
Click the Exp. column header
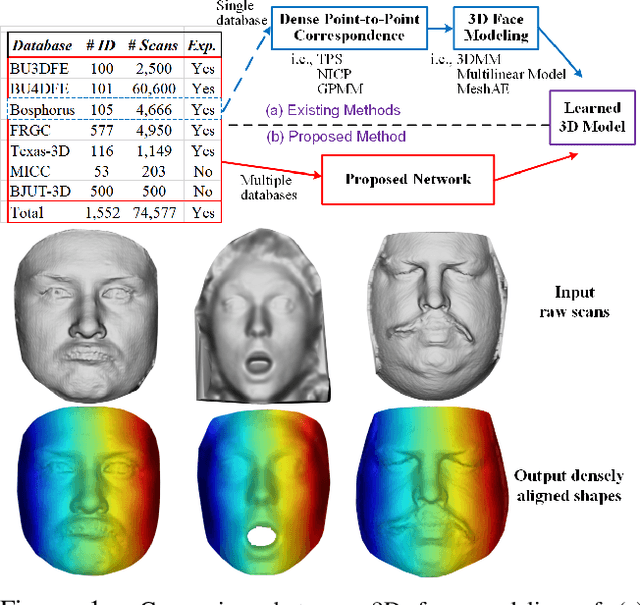(202, 46)
